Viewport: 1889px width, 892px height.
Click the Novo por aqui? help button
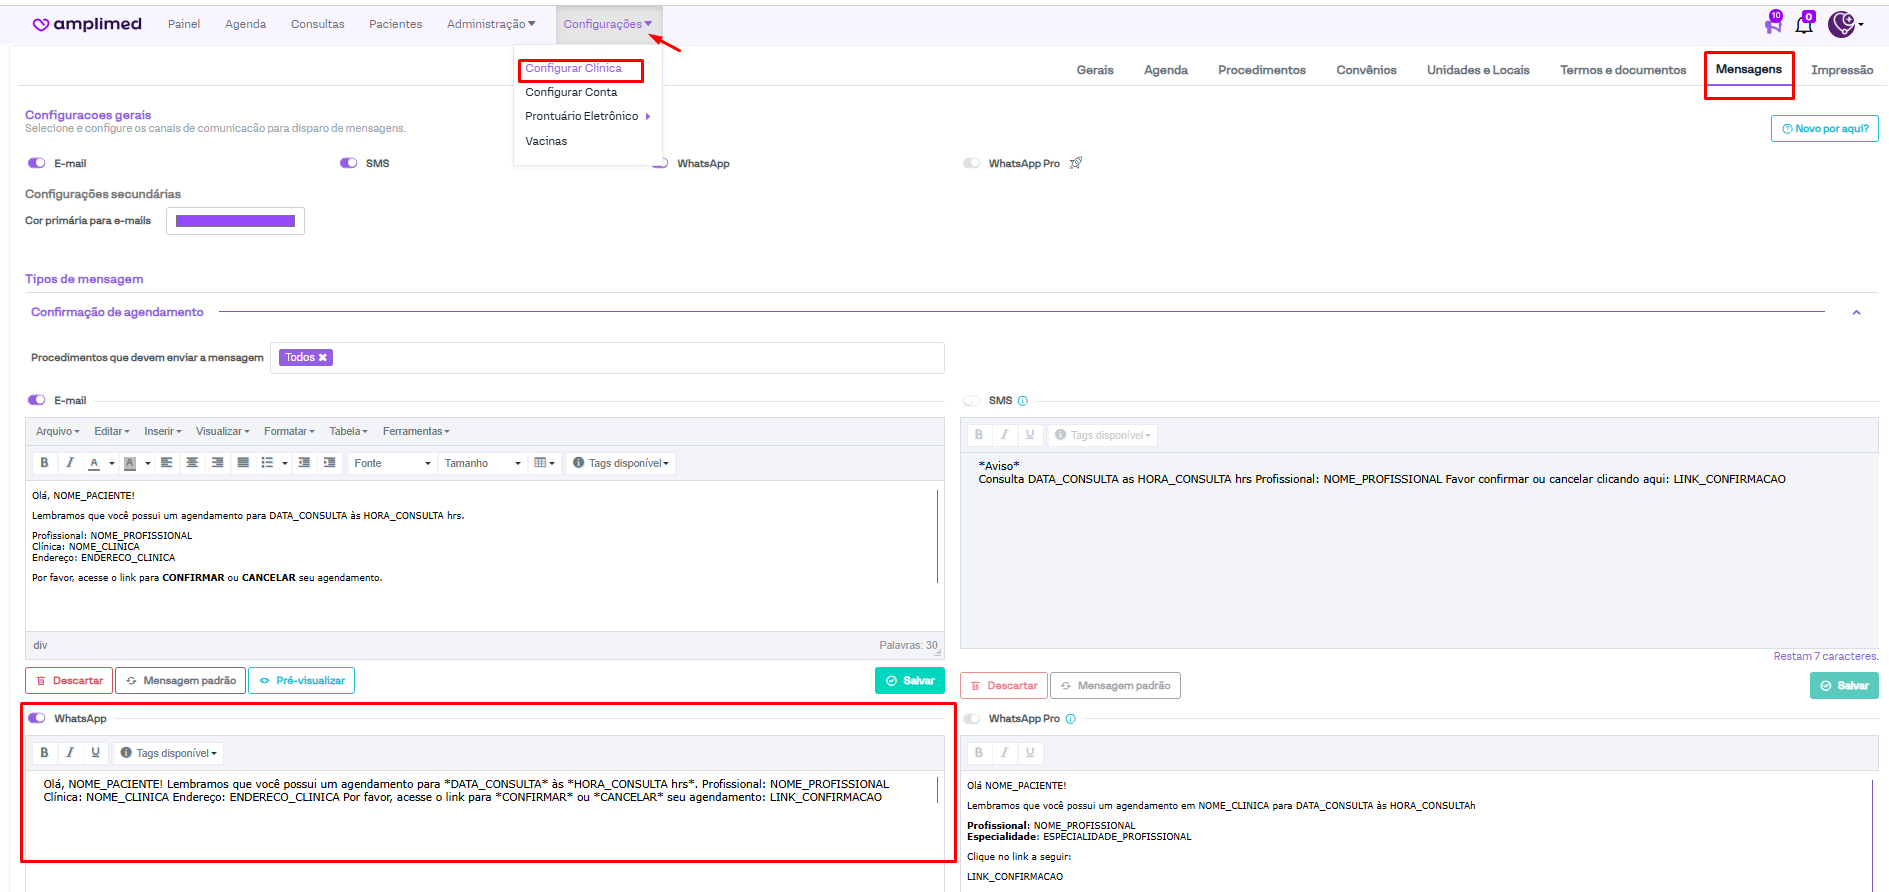pos(1824,129)
